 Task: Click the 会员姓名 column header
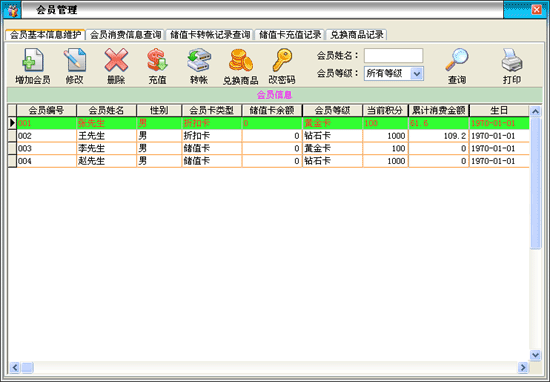pyautogui.click(x=106, y=110)
